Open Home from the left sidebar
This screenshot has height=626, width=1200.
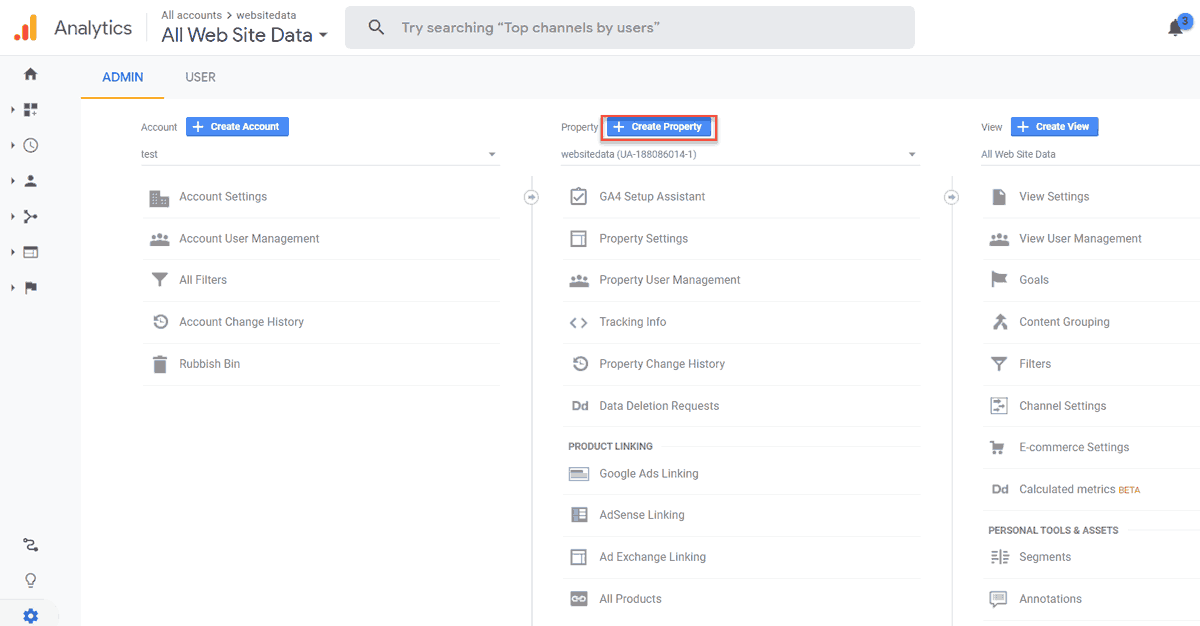(x=30, y=74)
